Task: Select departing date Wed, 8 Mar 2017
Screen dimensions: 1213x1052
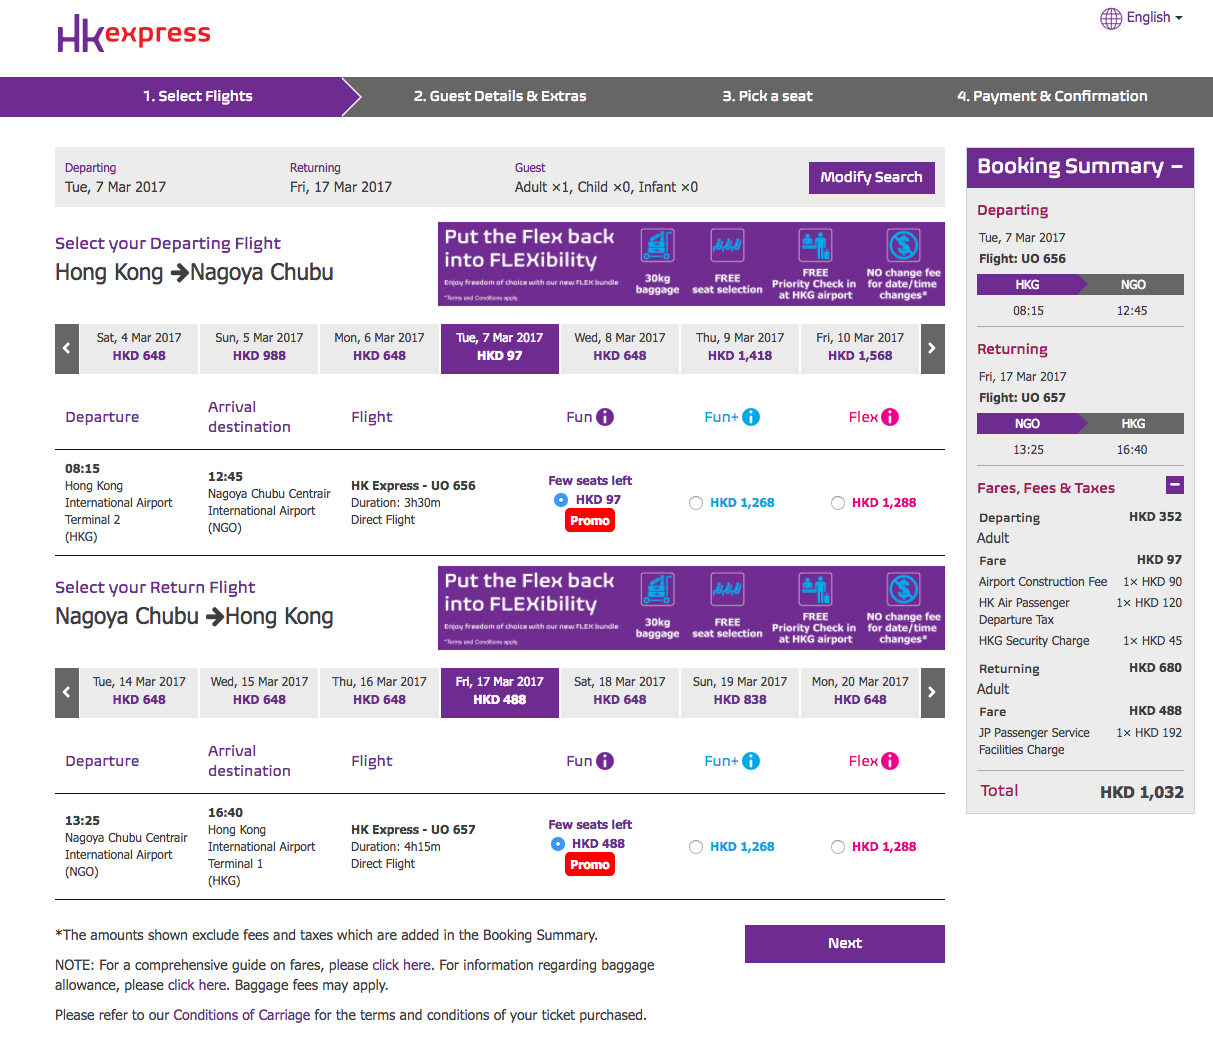Action: pos(620,348)
